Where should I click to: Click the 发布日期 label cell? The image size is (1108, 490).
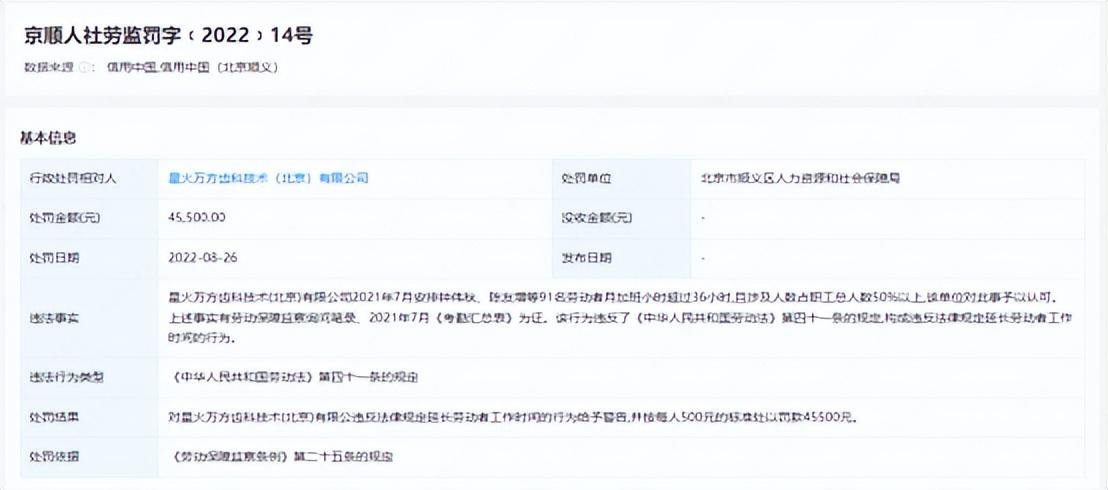coord(622,258)
